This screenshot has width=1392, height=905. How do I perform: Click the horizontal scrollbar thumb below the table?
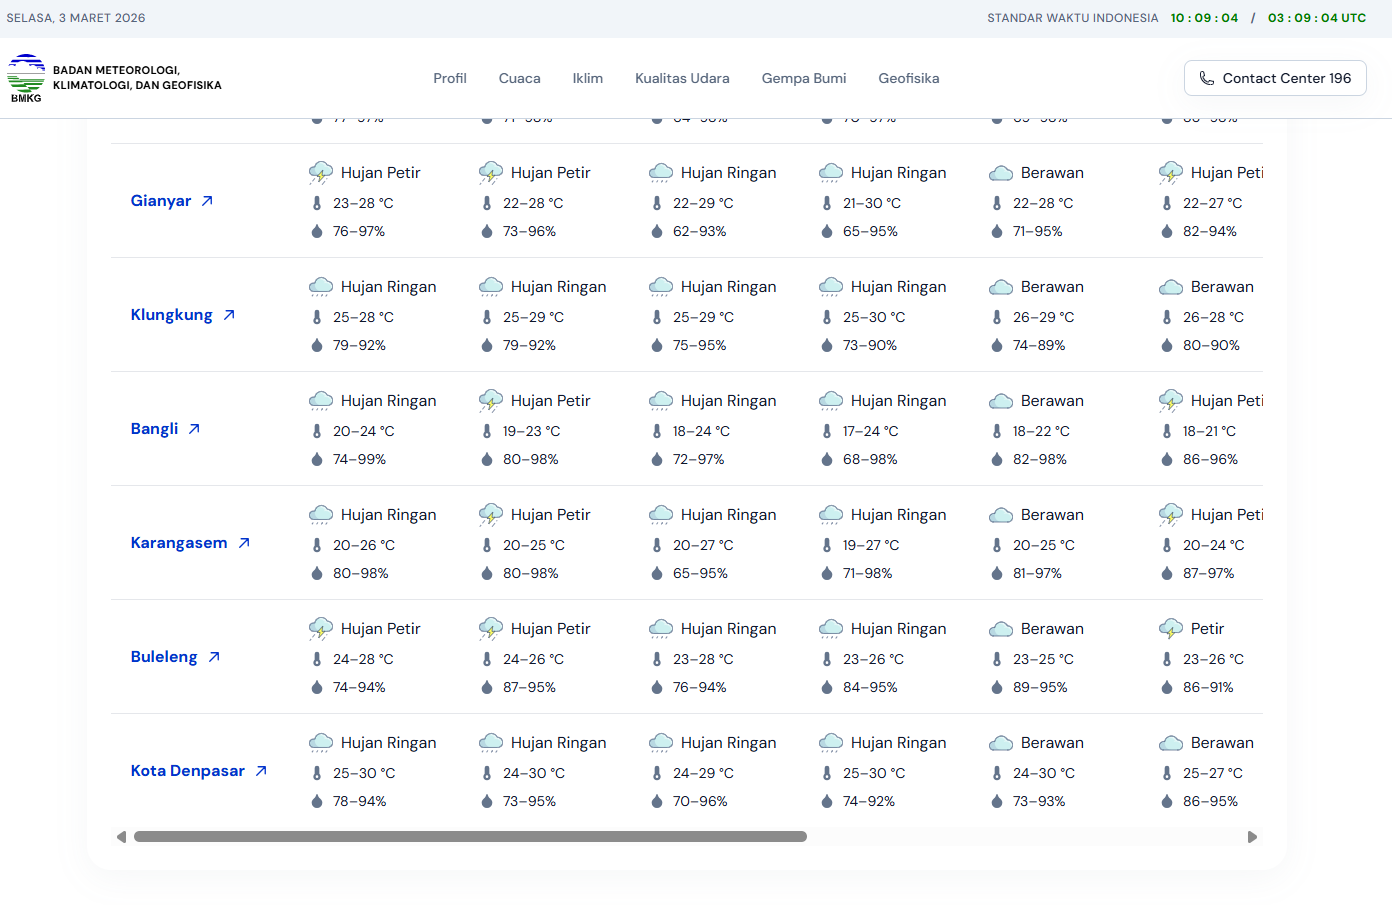coord(470,837)
